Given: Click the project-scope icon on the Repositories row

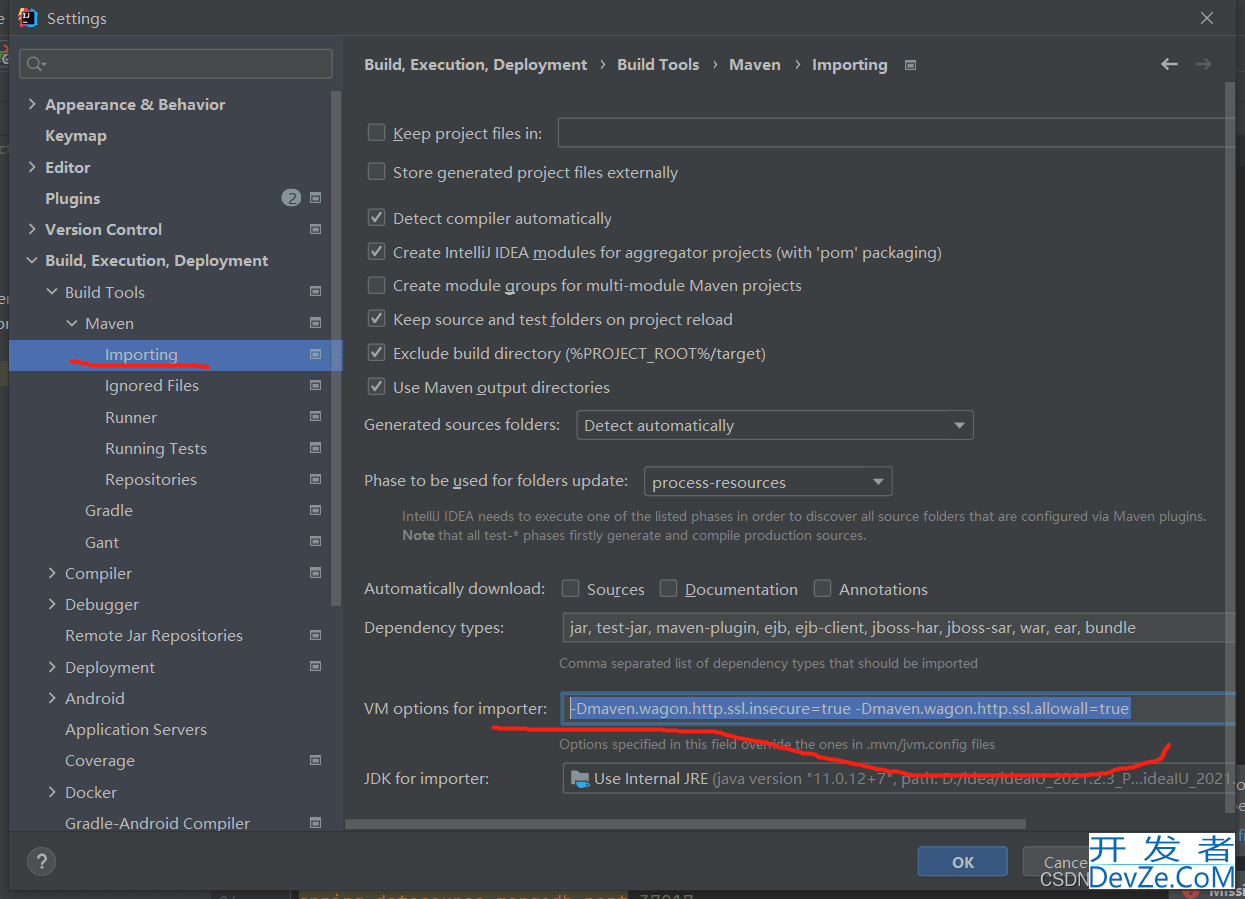Looking at the screenshot, I should point(316,479).
